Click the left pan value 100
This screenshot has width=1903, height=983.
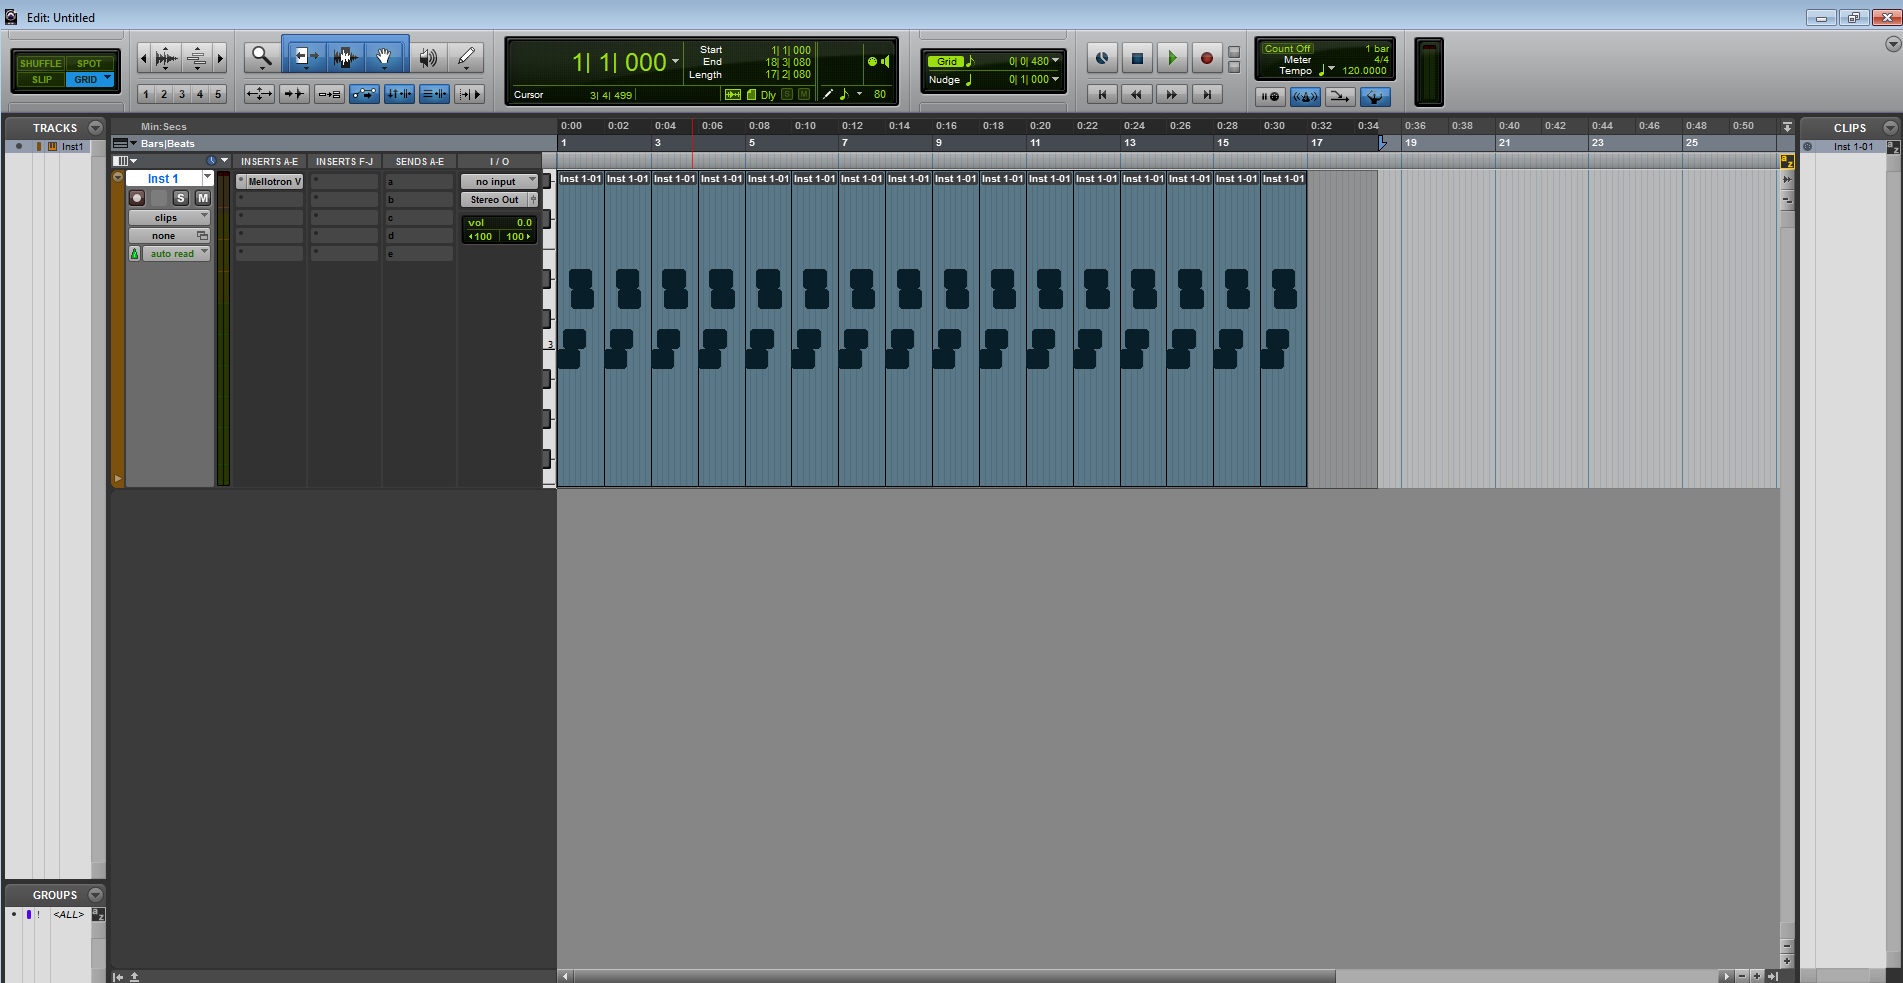(481, 236)
